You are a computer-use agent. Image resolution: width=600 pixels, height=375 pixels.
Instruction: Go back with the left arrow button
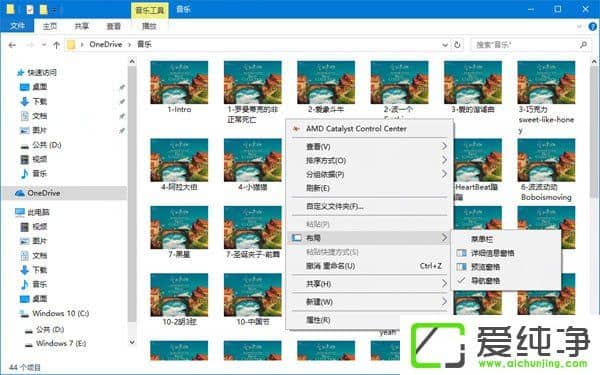(12, 45)
